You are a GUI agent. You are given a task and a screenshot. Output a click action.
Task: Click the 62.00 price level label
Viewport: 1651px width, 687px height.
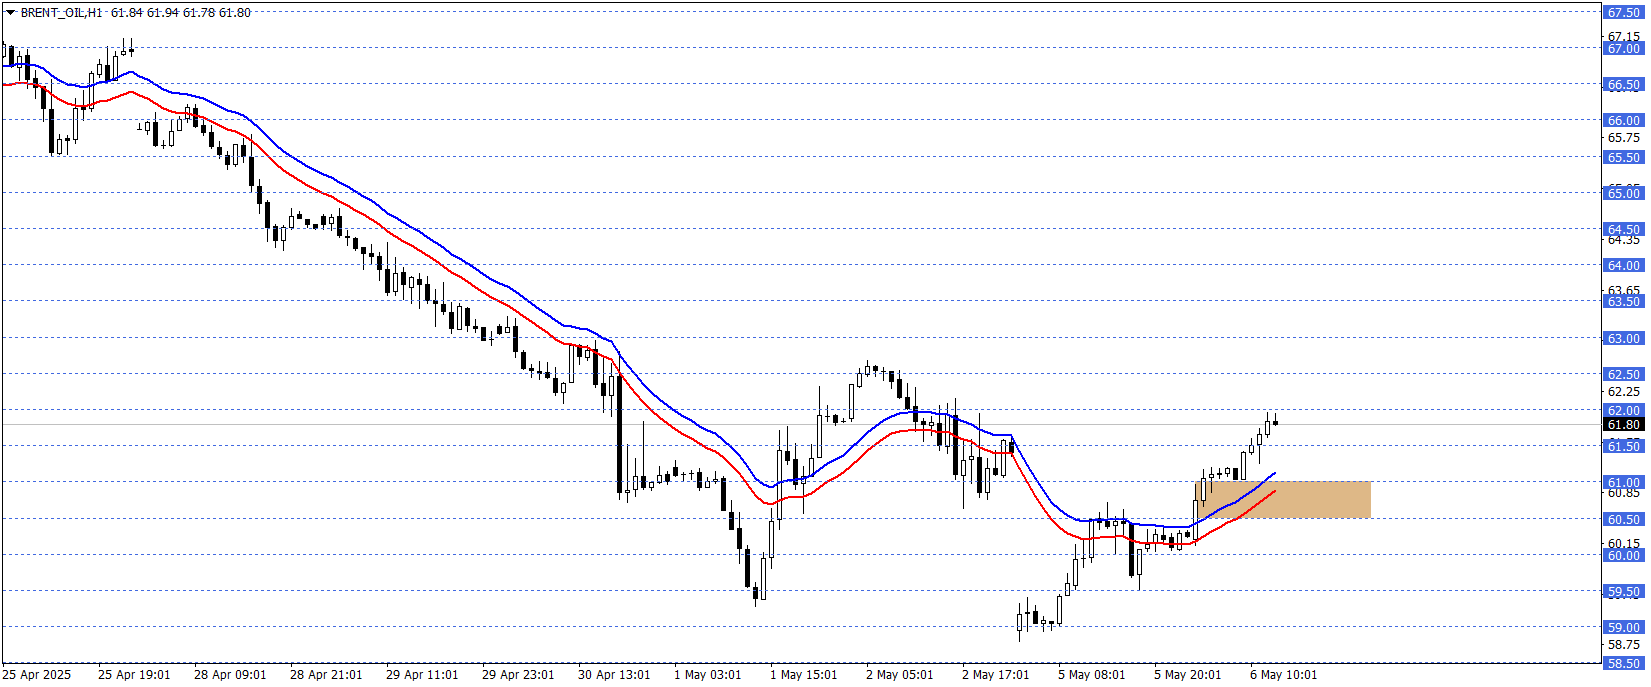pos(1624,411)
